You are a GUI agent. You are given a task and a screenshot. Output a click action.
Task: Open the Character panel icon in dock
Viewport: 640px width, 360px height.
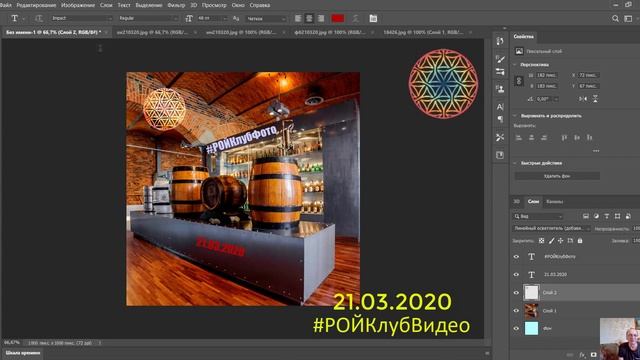(500, 107)
